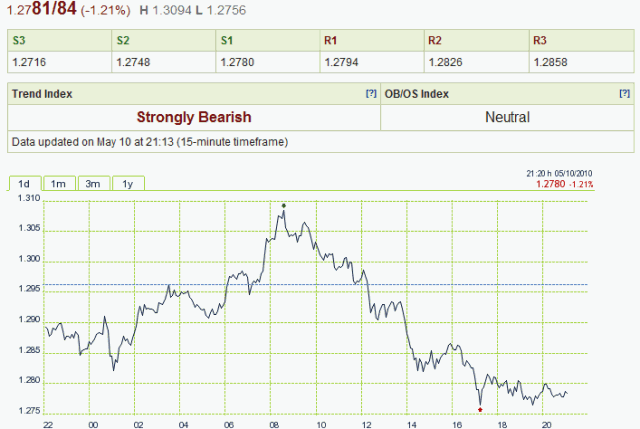Click the Trend Index heading label
The height and width of the screenshot is (429, 640).
coord(40,94)
